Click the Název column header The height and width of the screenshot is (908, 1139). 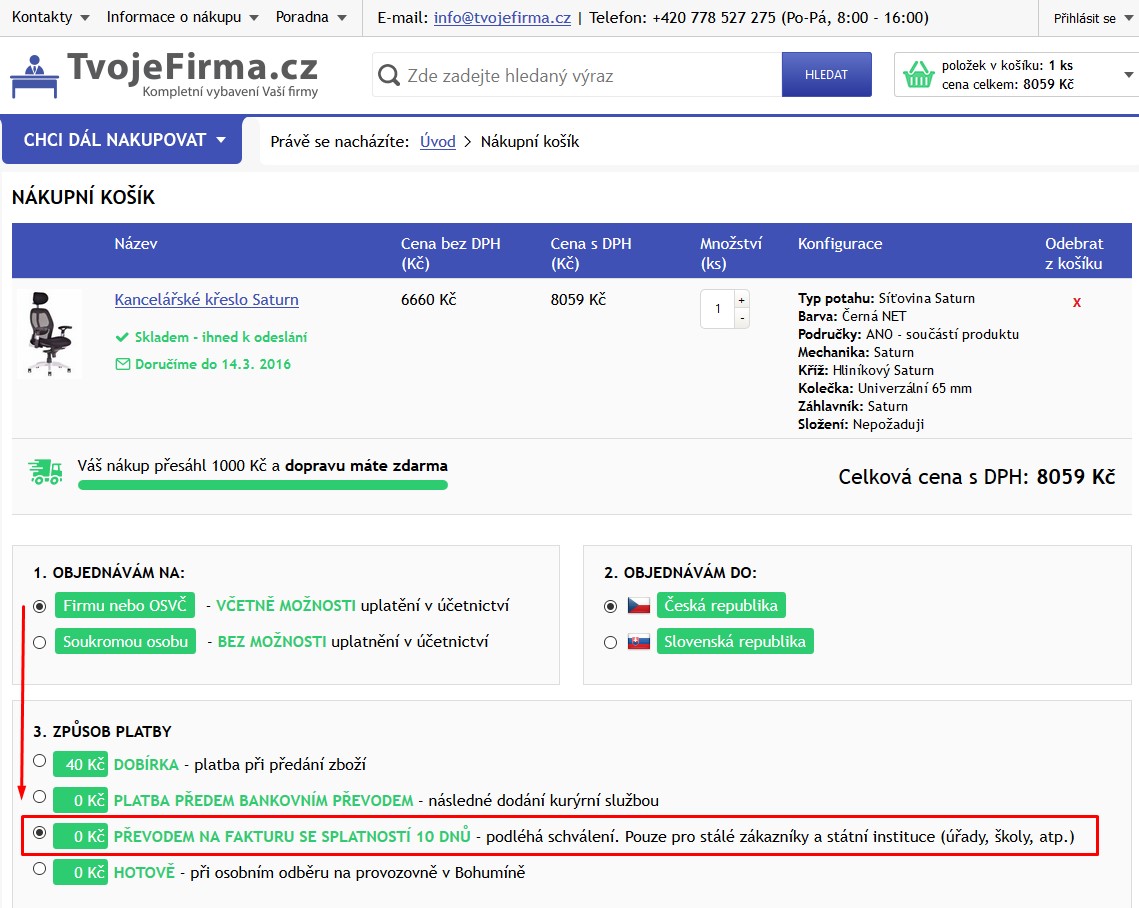tap(136, 244)
